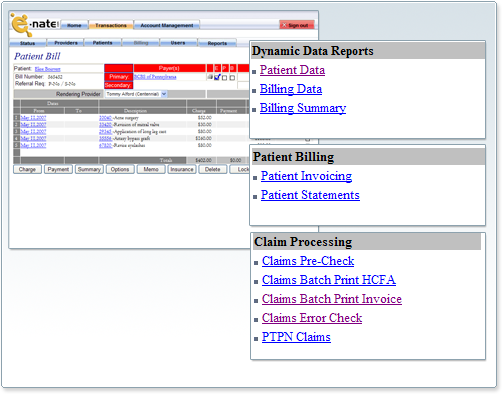Open the Patient Data report link
Screen dimensions: 502x402
[x=292, y=70]
